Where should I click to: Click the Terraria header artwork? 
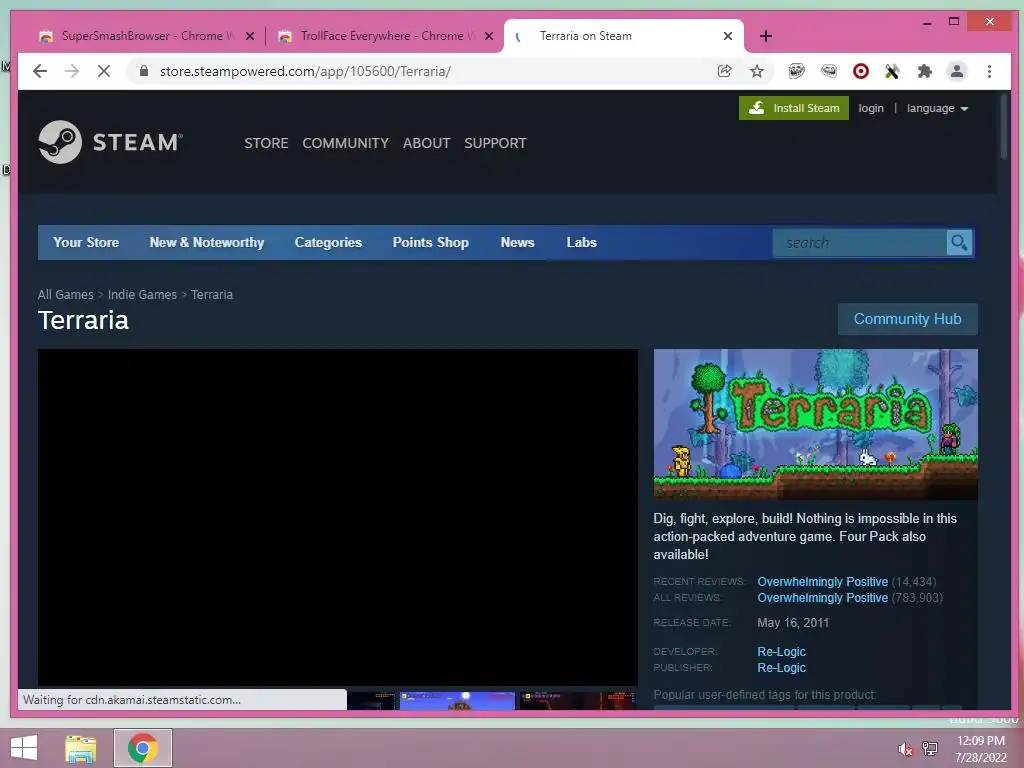pyautogui.click(x=816, y=424)
